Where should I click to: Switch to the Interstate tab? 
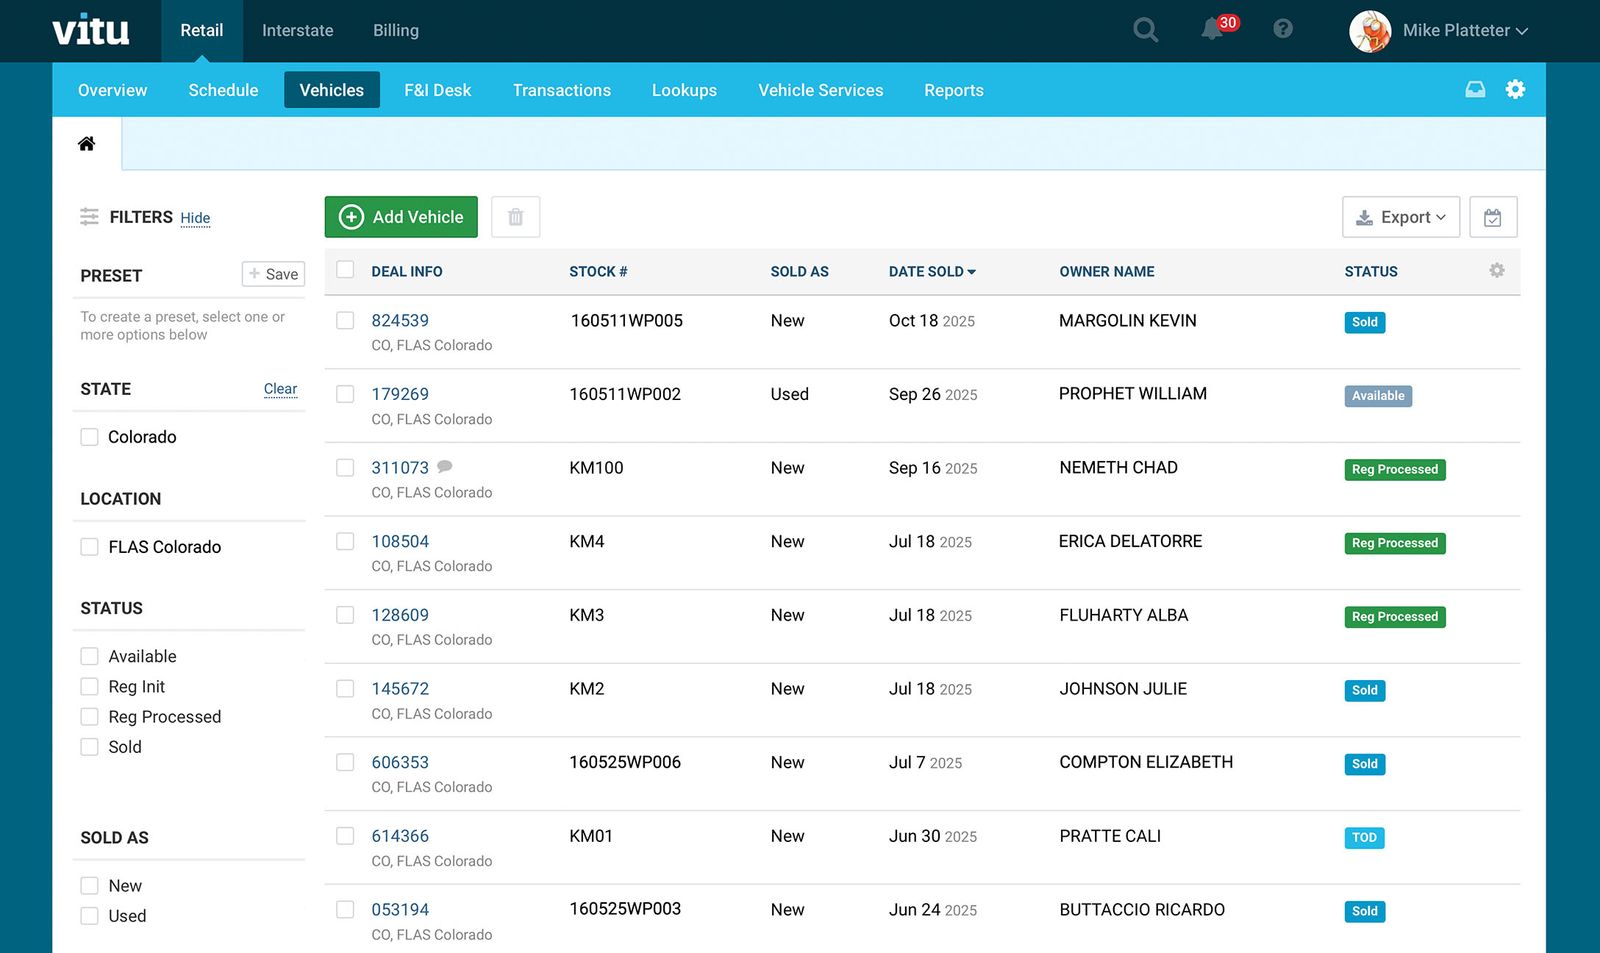point(297,30)
